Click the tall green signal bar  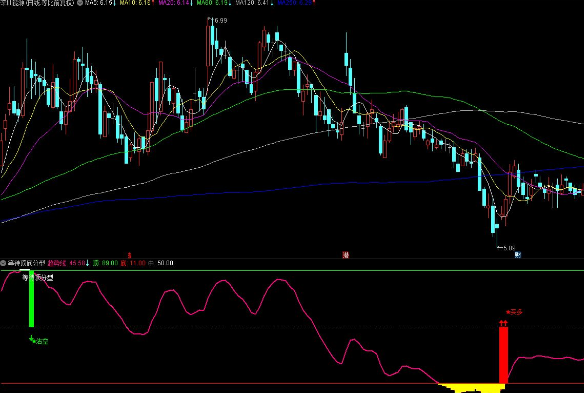click(31, 298)
